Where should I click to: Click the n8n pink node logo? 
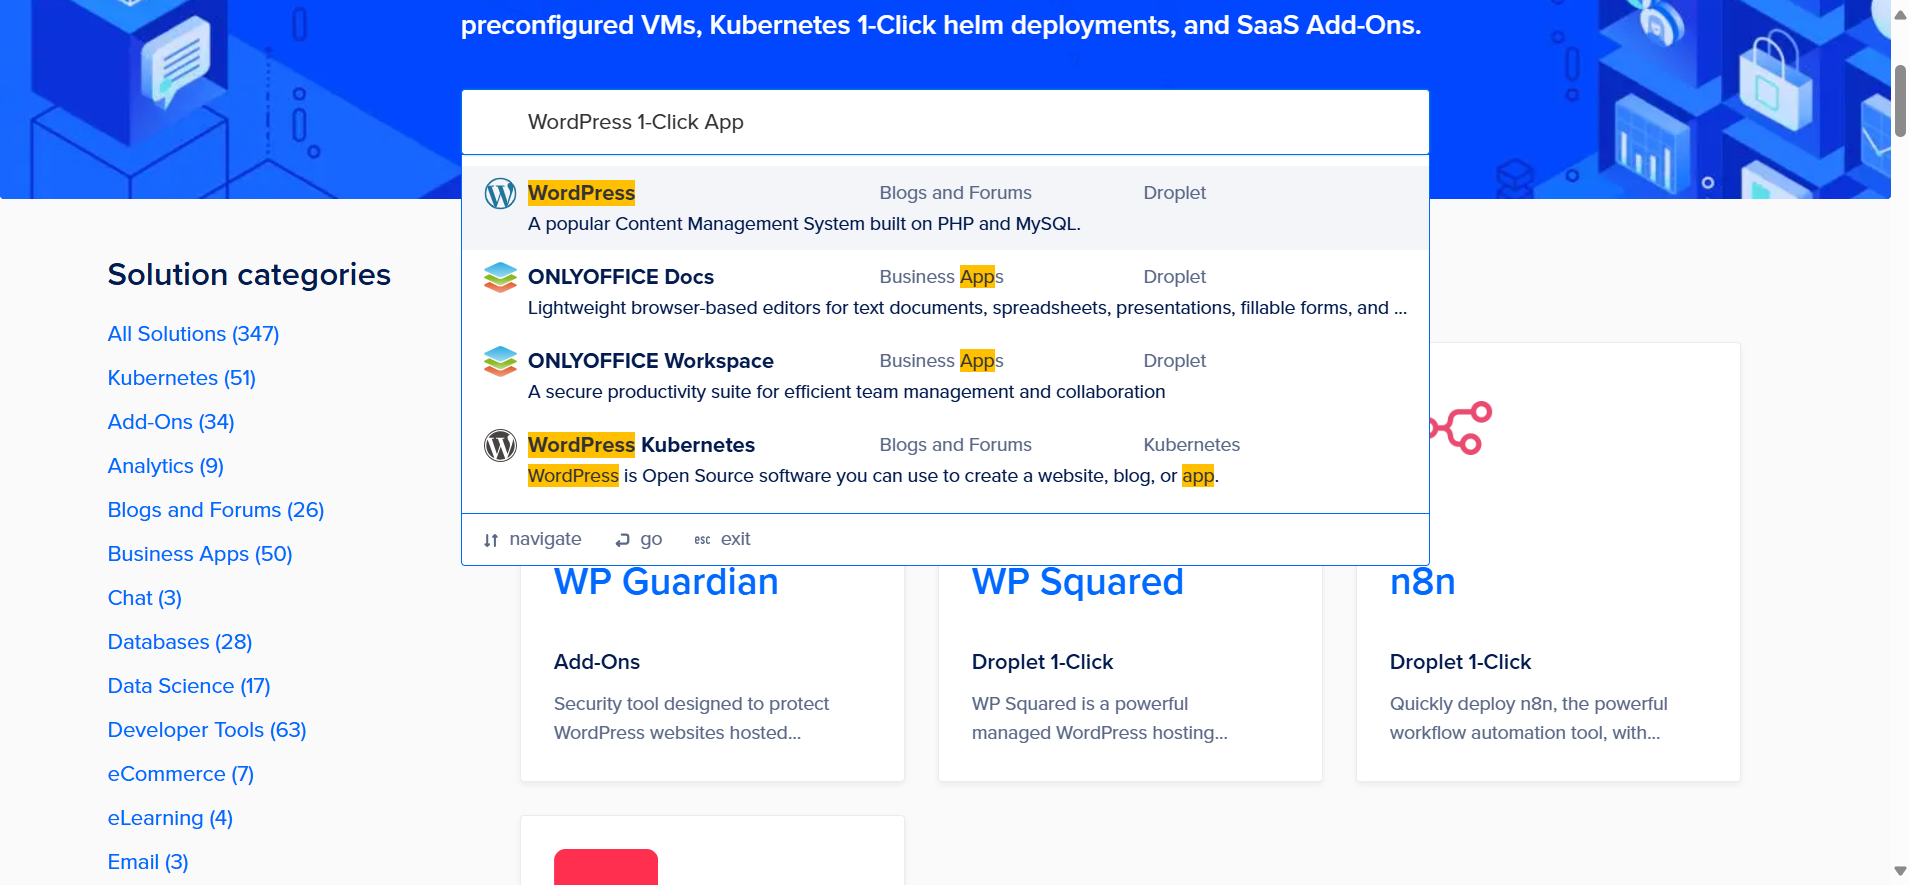click(1461, 429)
